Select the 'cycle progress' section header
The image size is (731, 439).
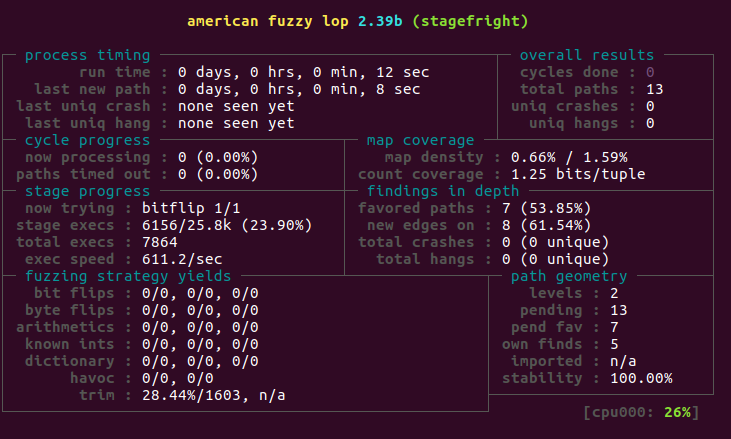point(88,140)
